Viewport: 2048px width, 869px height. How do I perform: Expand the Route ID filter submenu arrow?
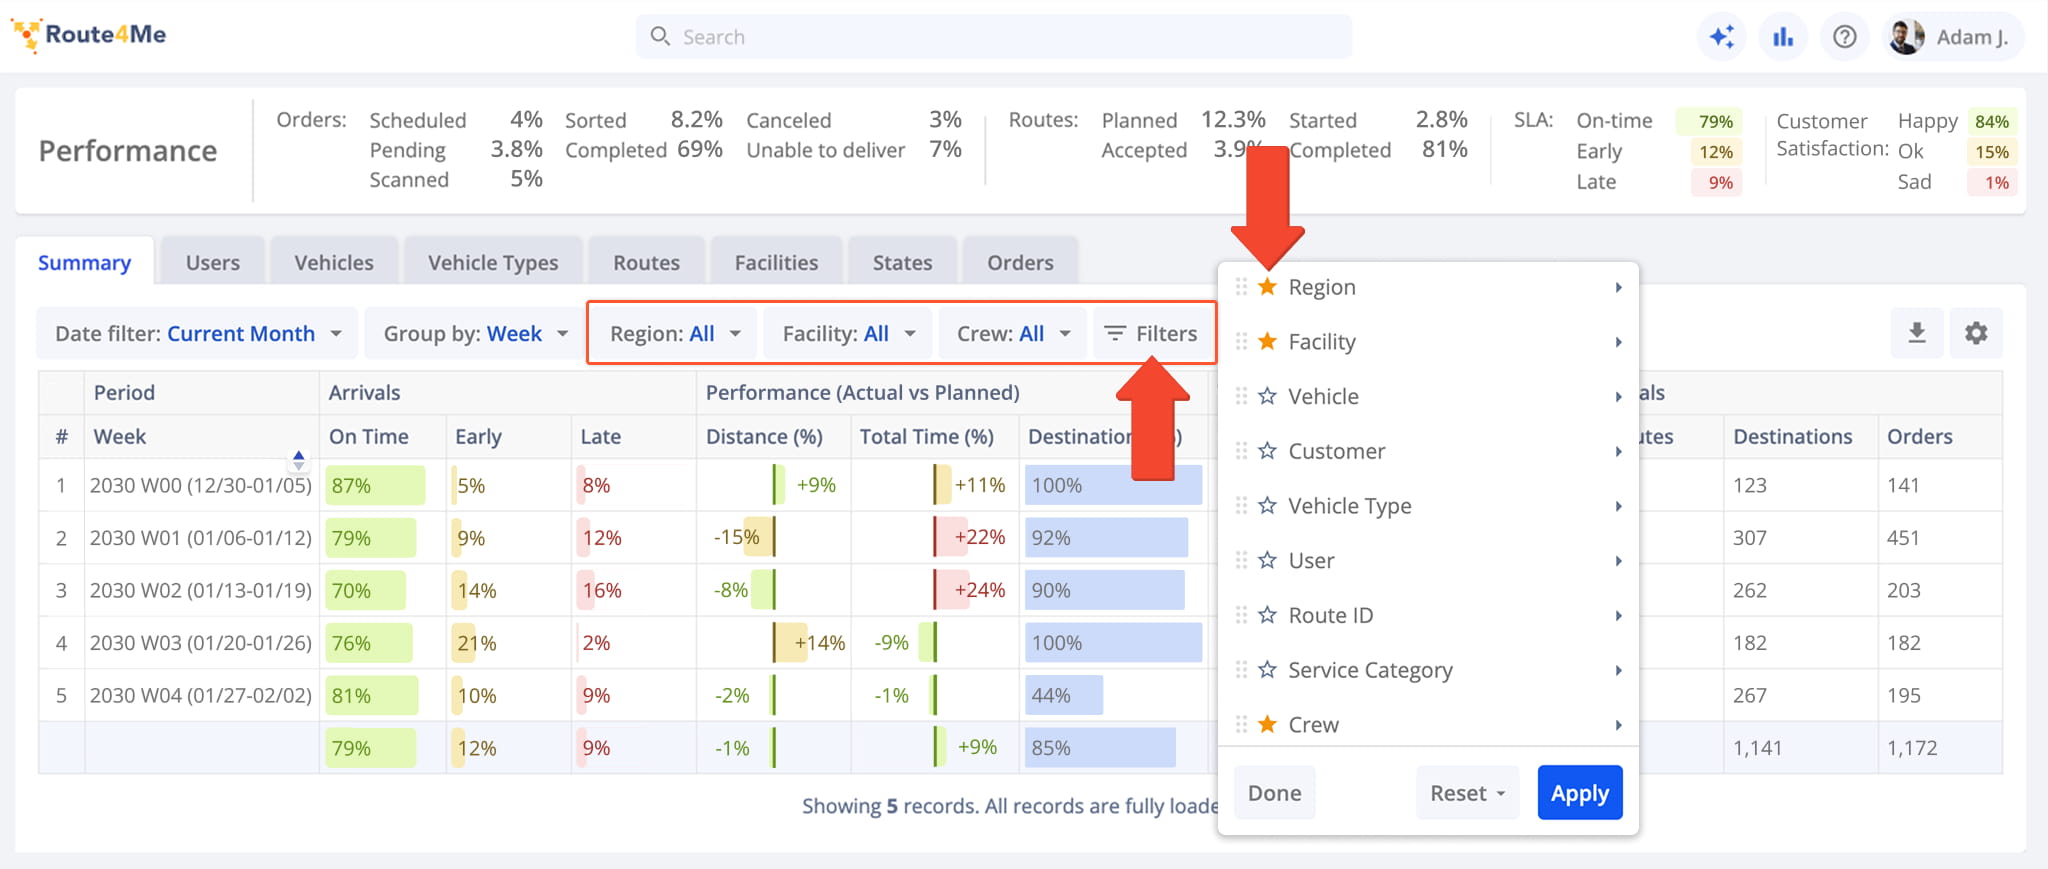pos(1618,615)
